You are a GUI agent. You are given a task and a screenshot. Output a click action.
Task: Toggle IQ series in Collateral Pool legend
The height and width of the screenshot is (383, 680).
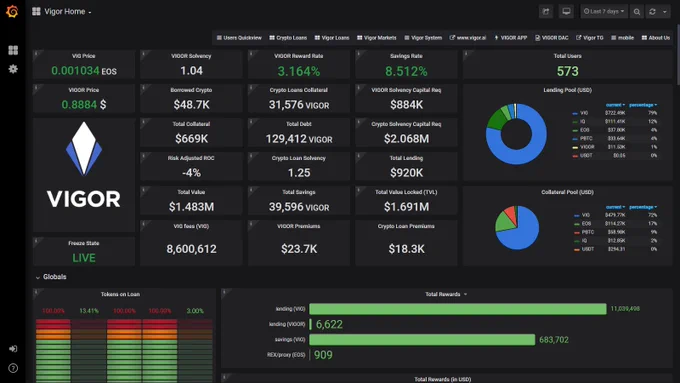tap(585, 241)
